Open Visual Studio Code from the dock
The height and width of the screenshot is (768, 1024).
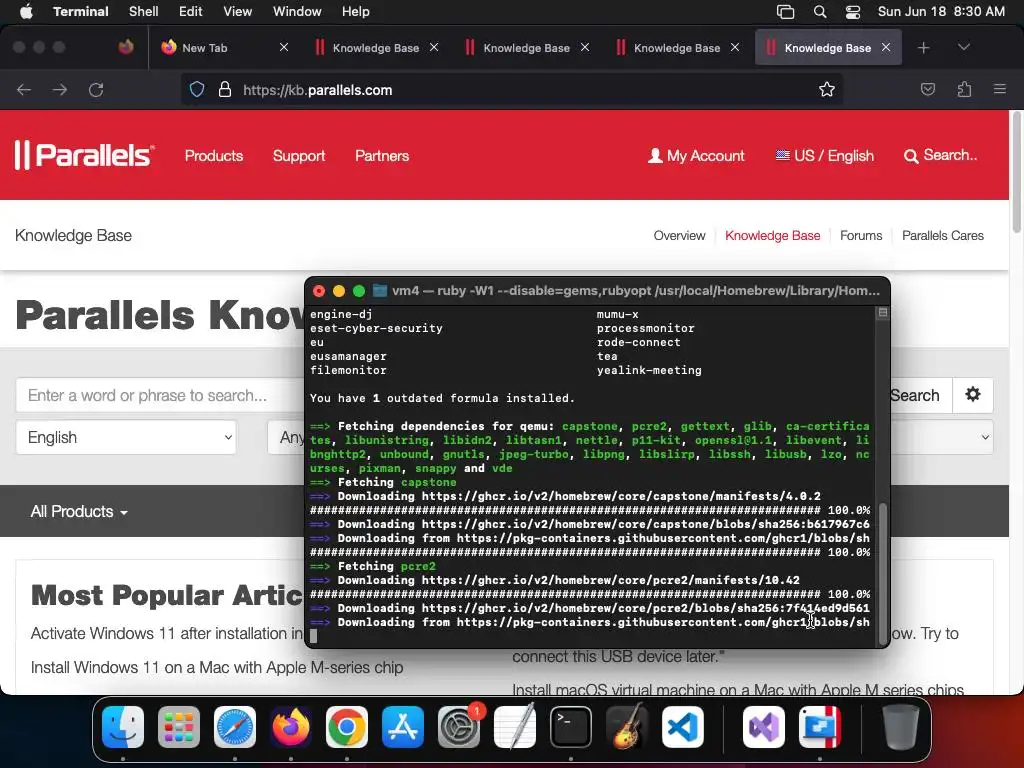[x=683, y=727]
